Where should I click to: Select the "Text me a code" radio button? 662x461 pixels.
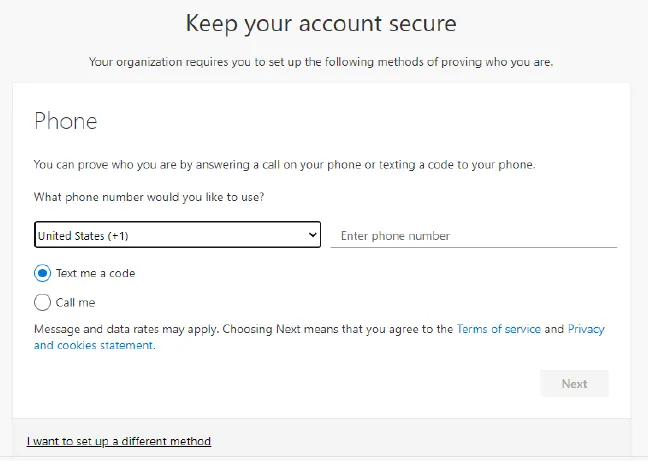tap(42, 273)
